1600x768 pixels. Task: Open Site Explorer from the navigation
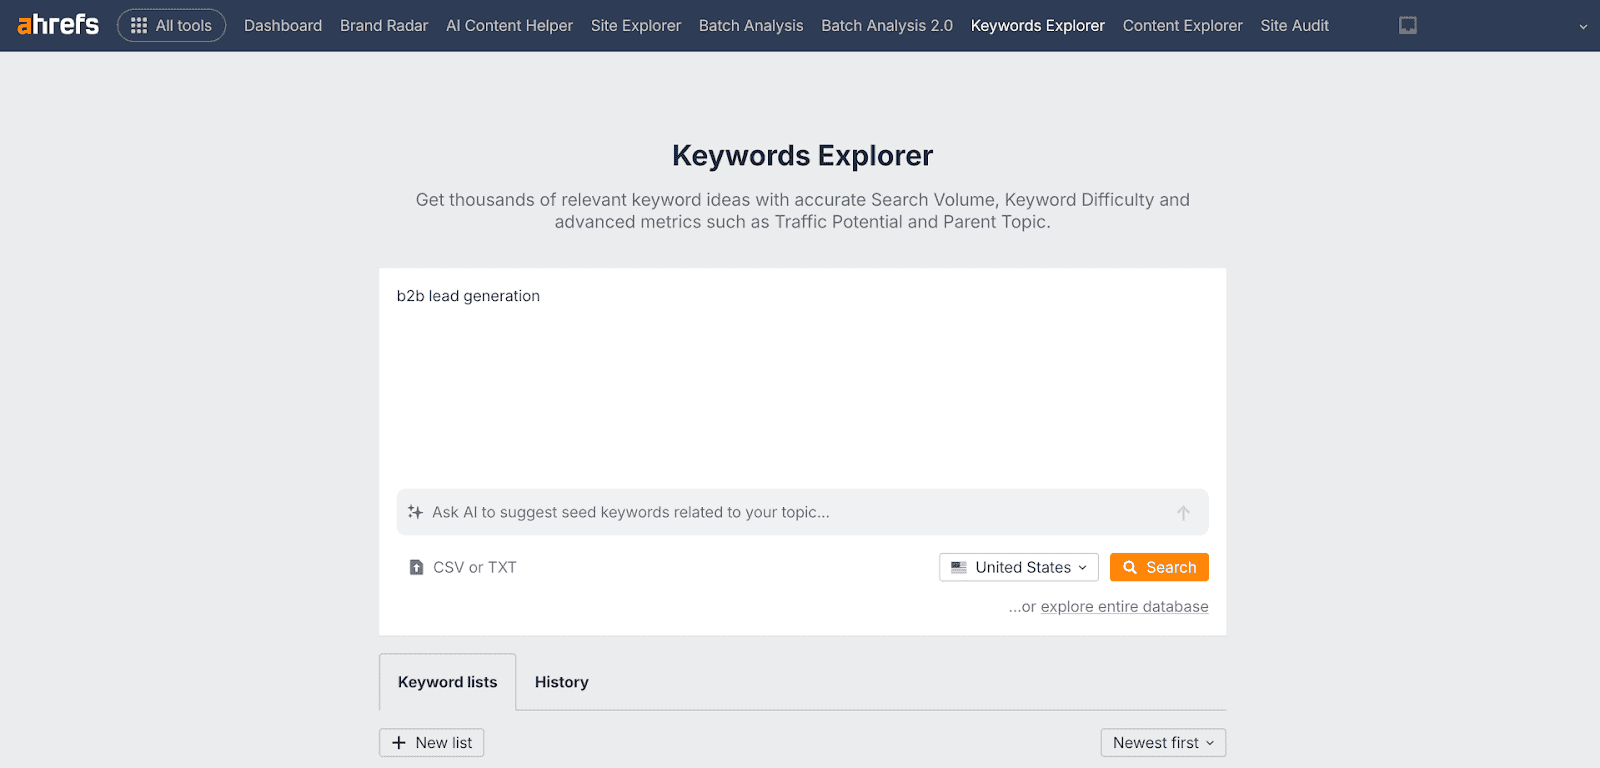point(635,25)
